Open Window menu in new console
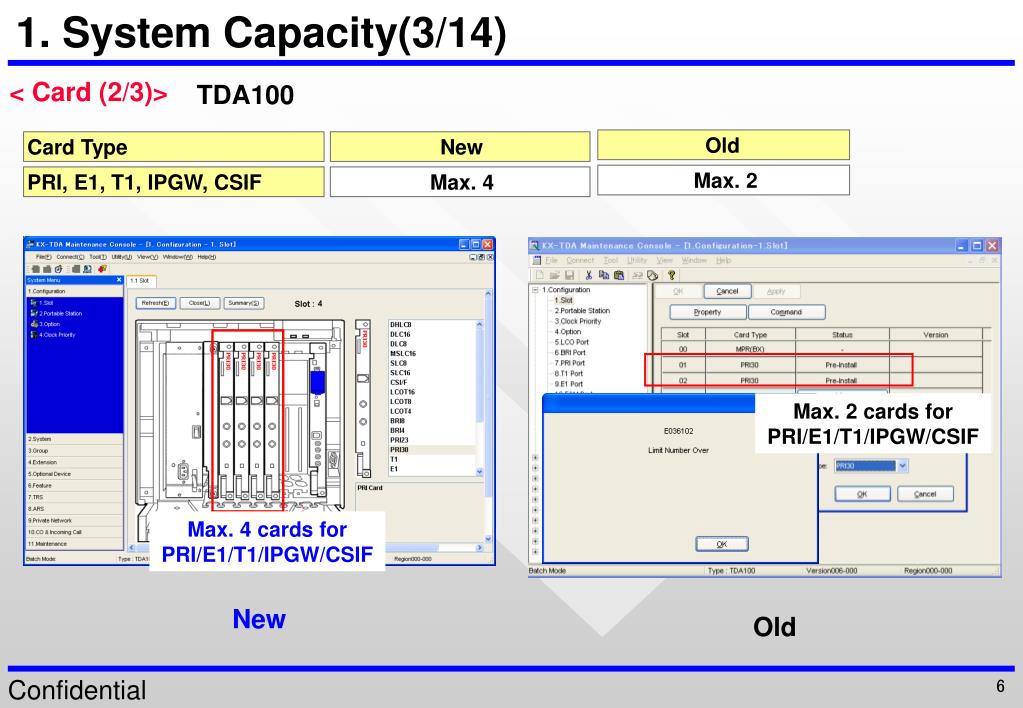Image resolution: width=1023 pixels, height=708 pixels. point(177,257)
